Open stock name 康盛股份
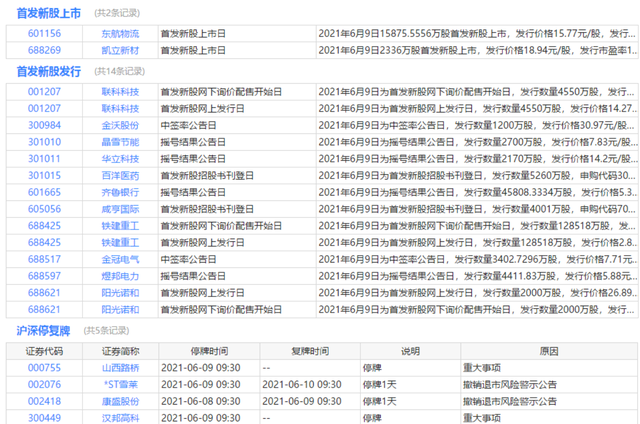Viewport: 640px width, 424px height. 120,402
